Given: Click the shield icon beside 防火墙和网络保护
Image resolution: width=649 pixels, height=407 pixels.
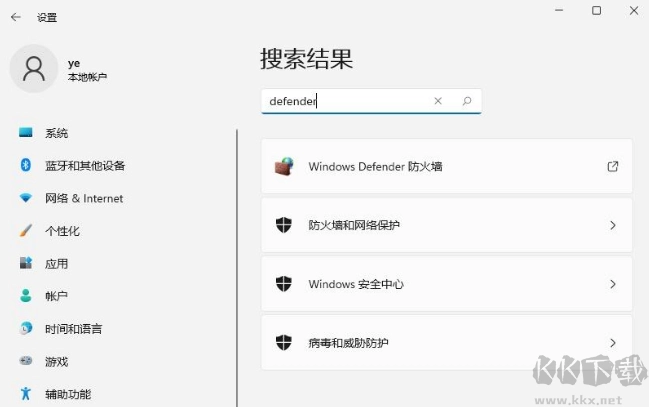Looking at the screenshot, I should pos(284,225).
